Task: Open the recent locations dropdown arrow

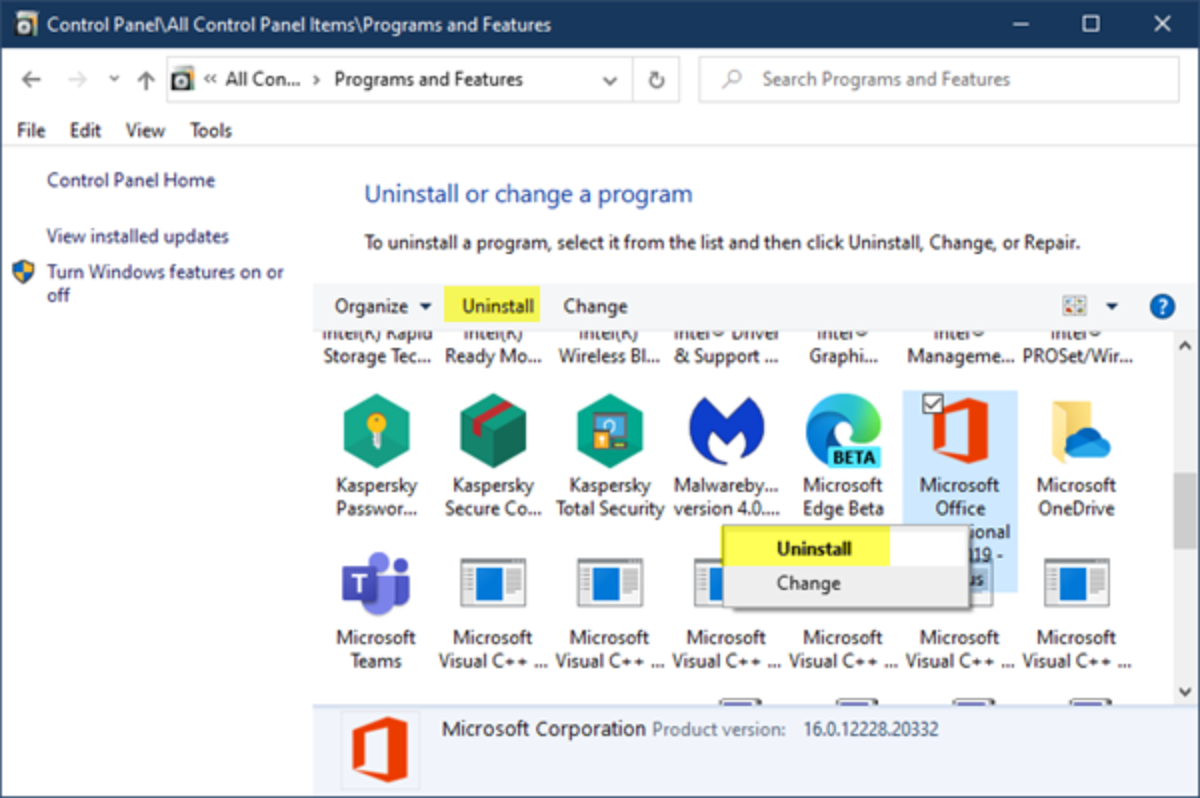Action: tap(113, 80)
